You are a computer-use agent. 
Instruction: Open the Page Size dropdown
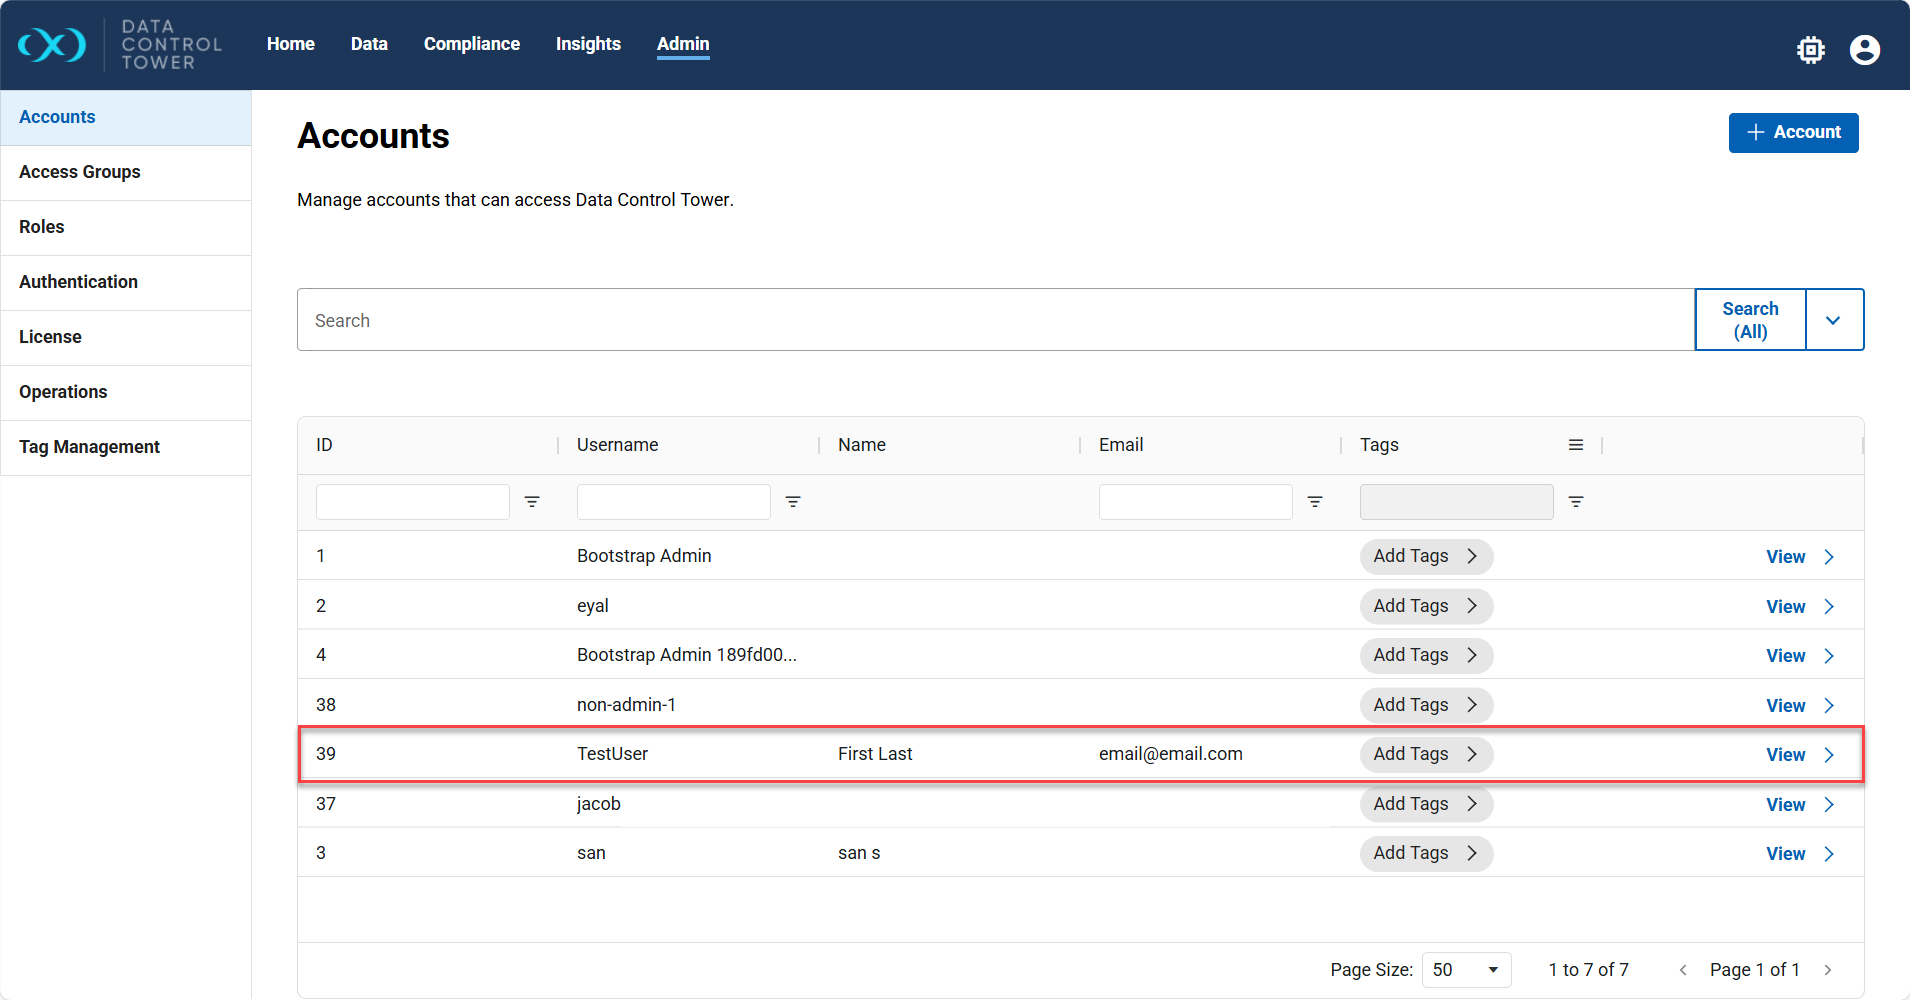click(1466, 970)
